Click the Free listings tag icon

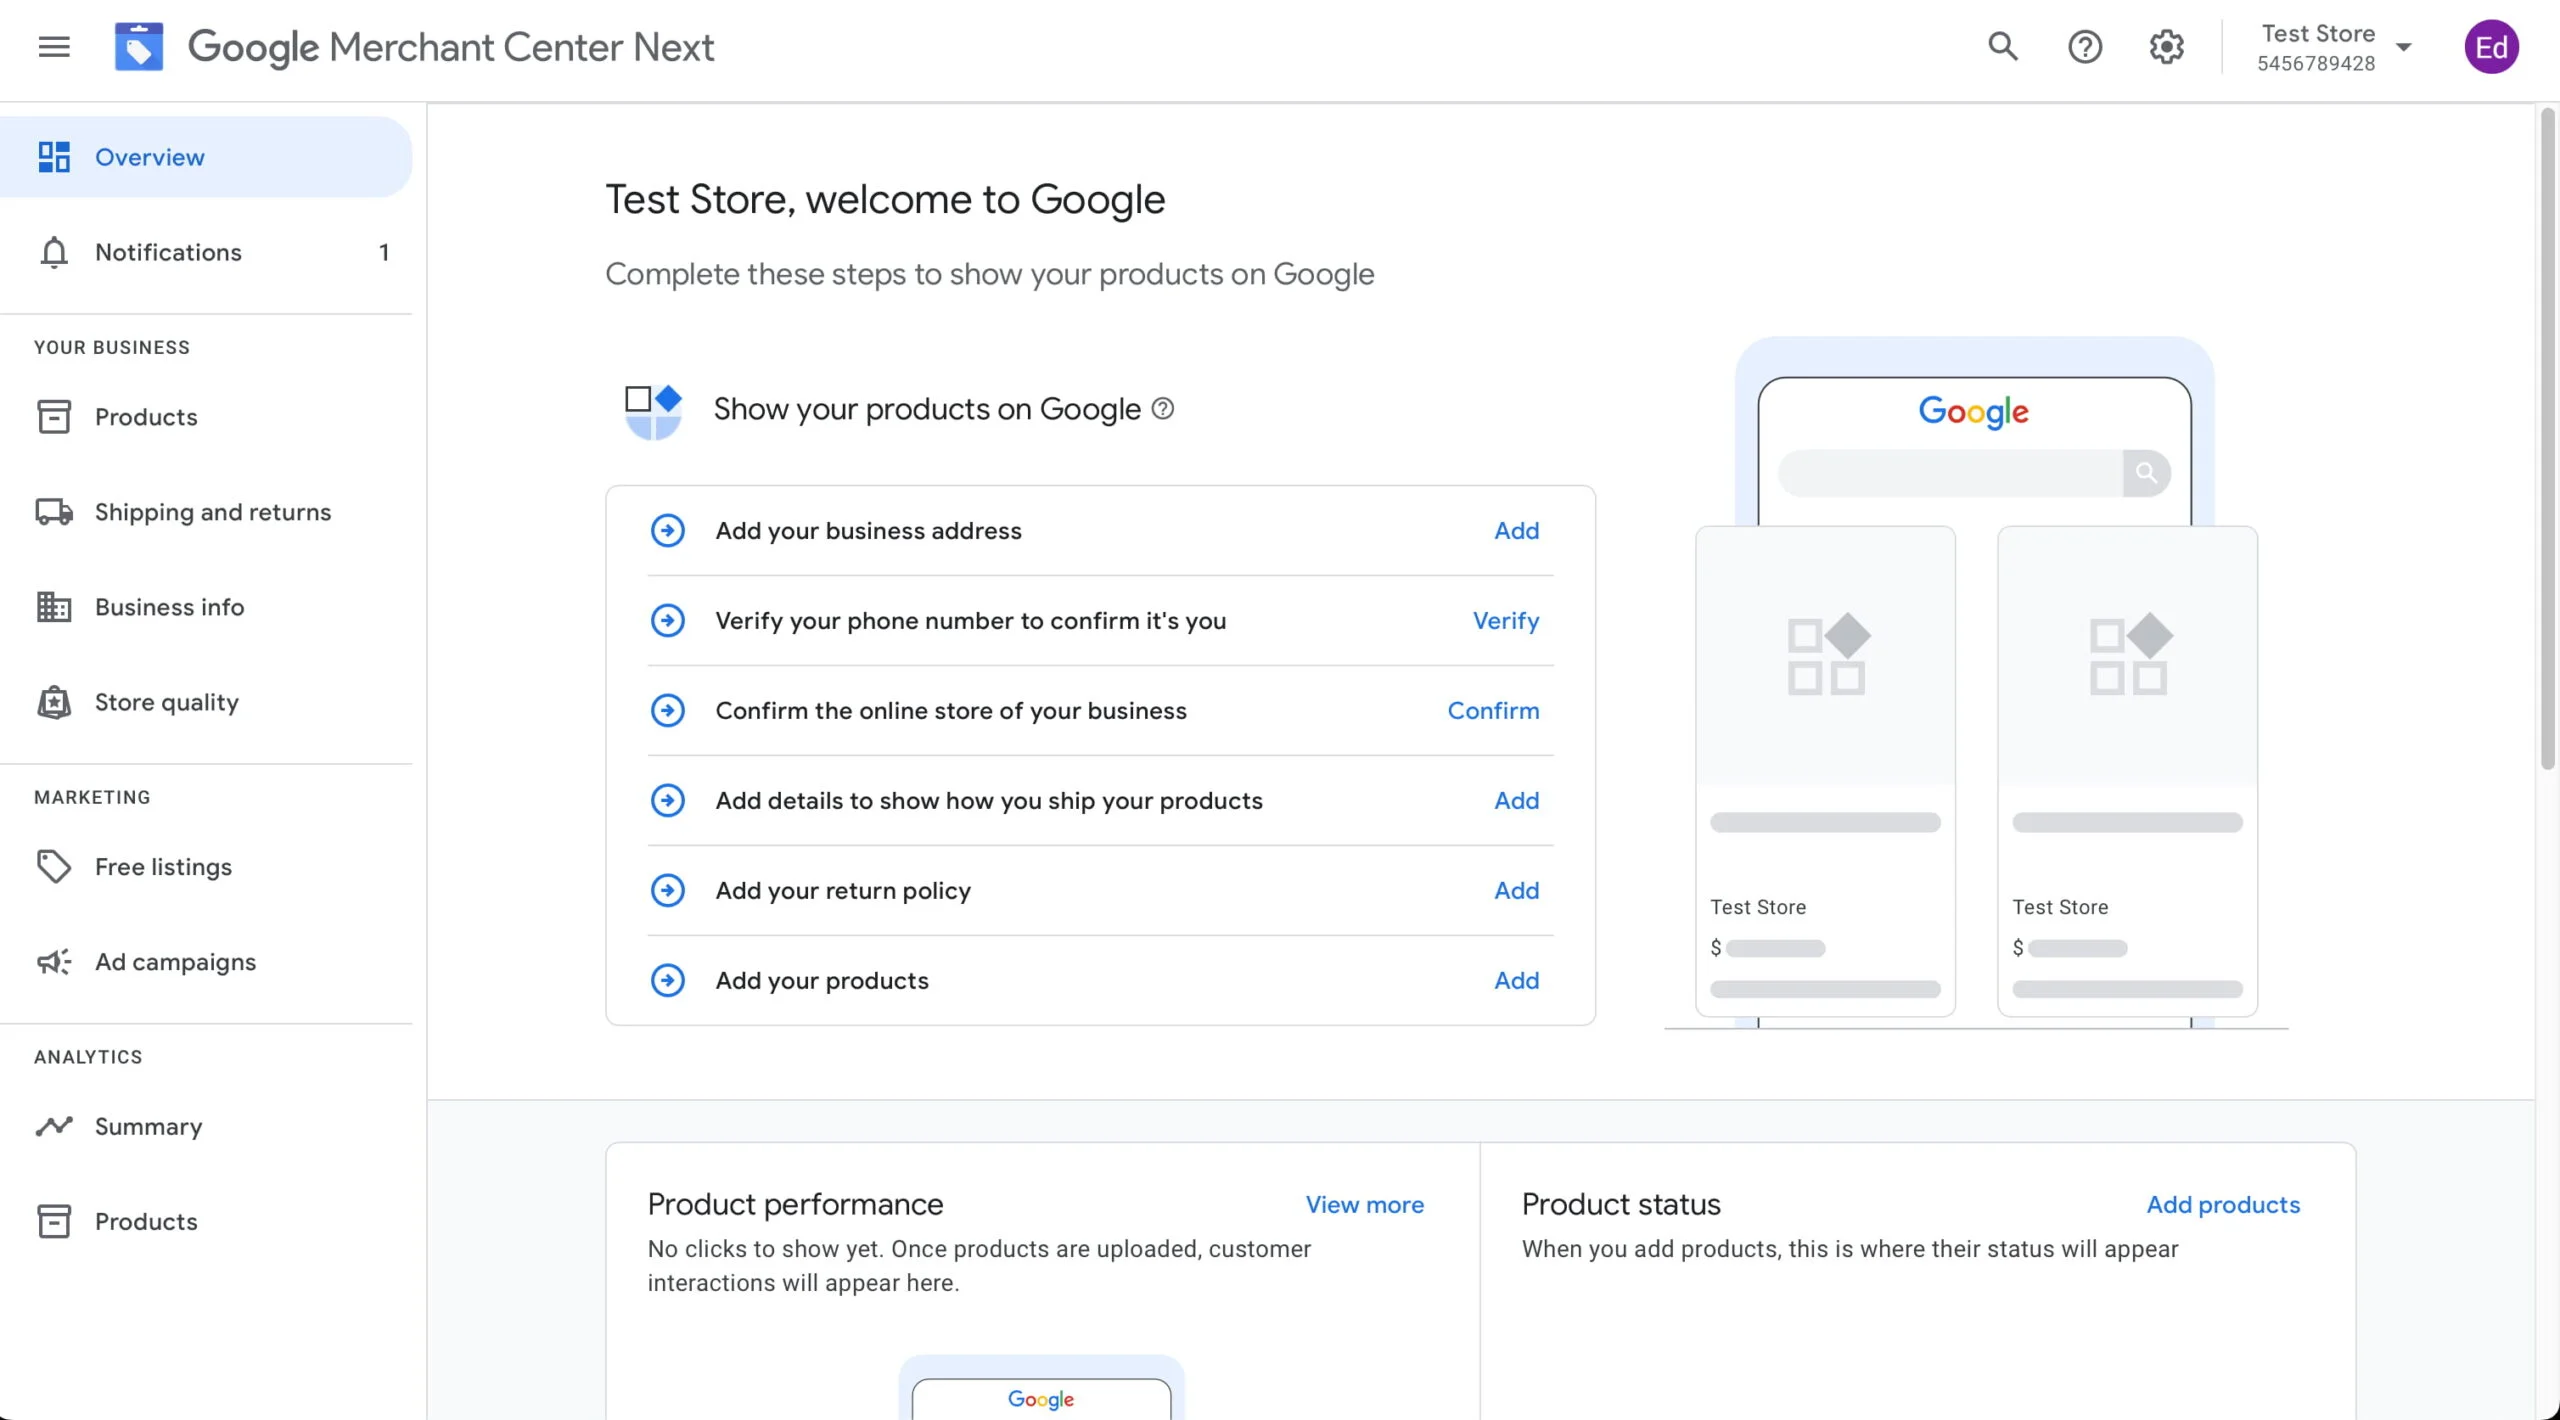click(x=54, y=867)
